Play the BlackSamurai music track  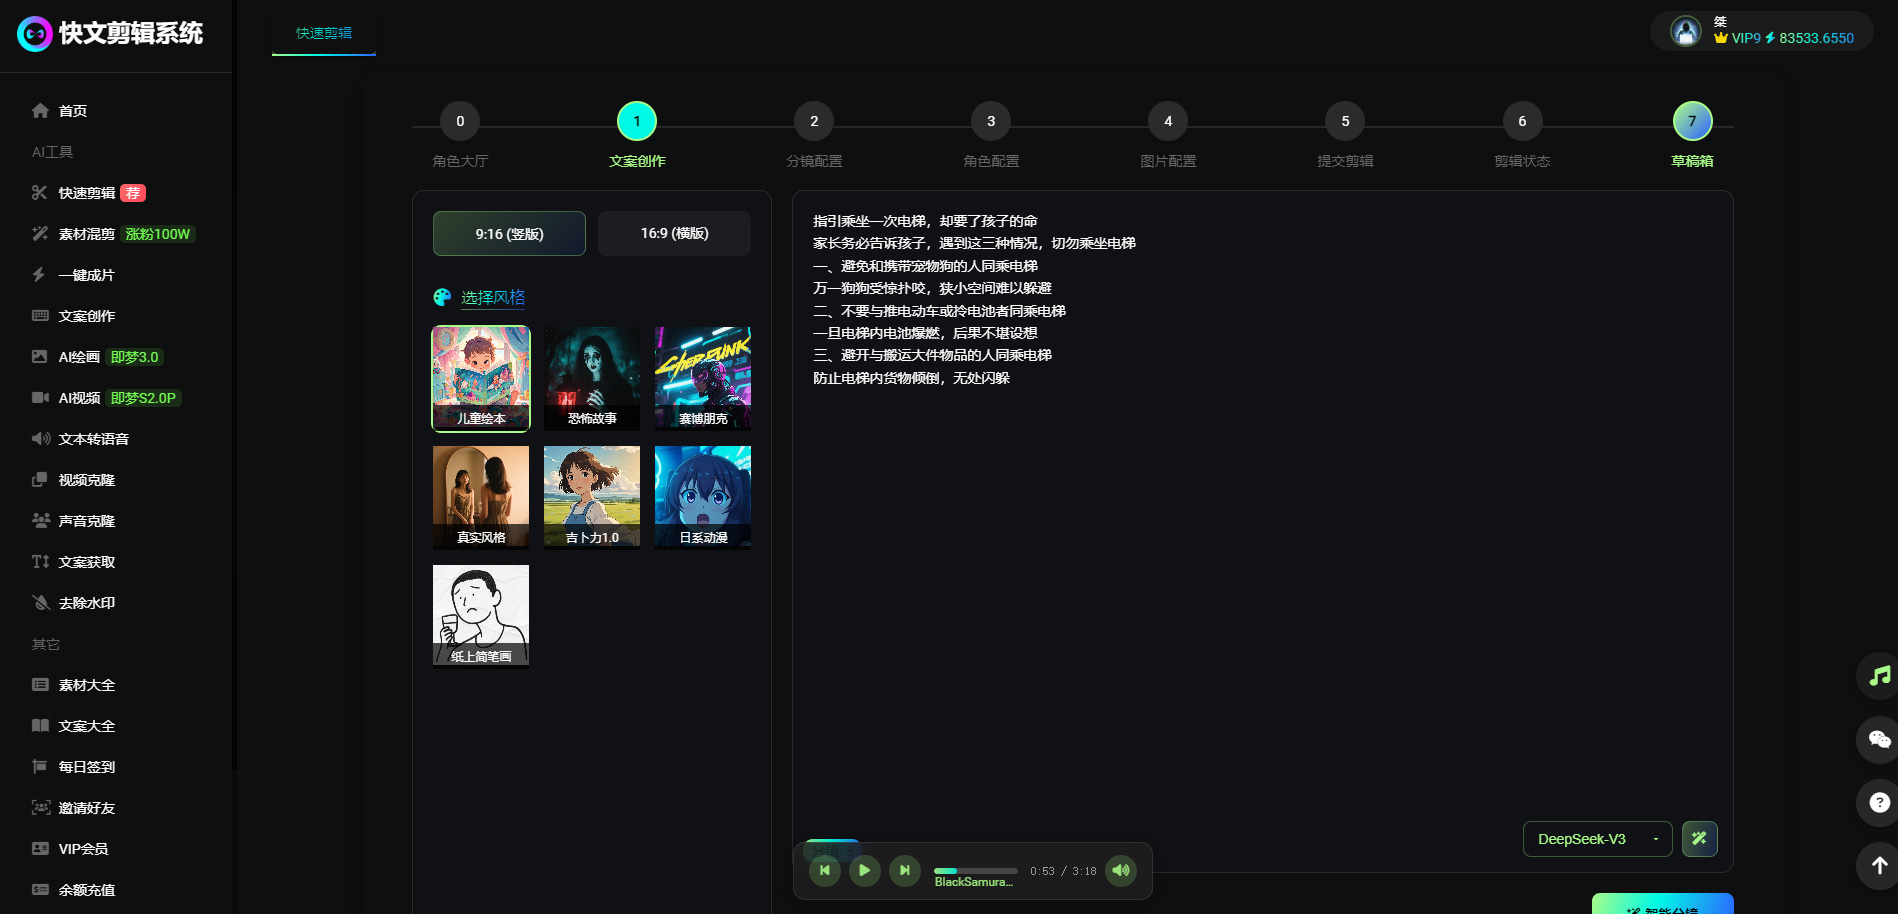(864, 870)
